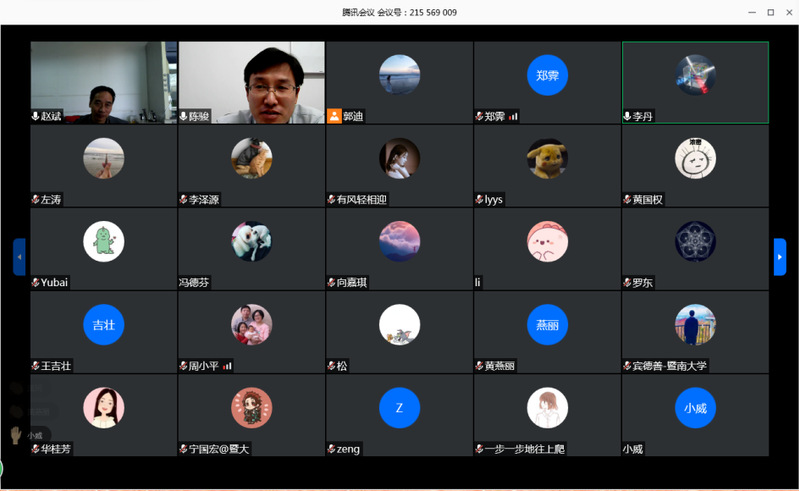Click signal strength icon next to 郑霁

pyautogui.click(x=514, y=116)
